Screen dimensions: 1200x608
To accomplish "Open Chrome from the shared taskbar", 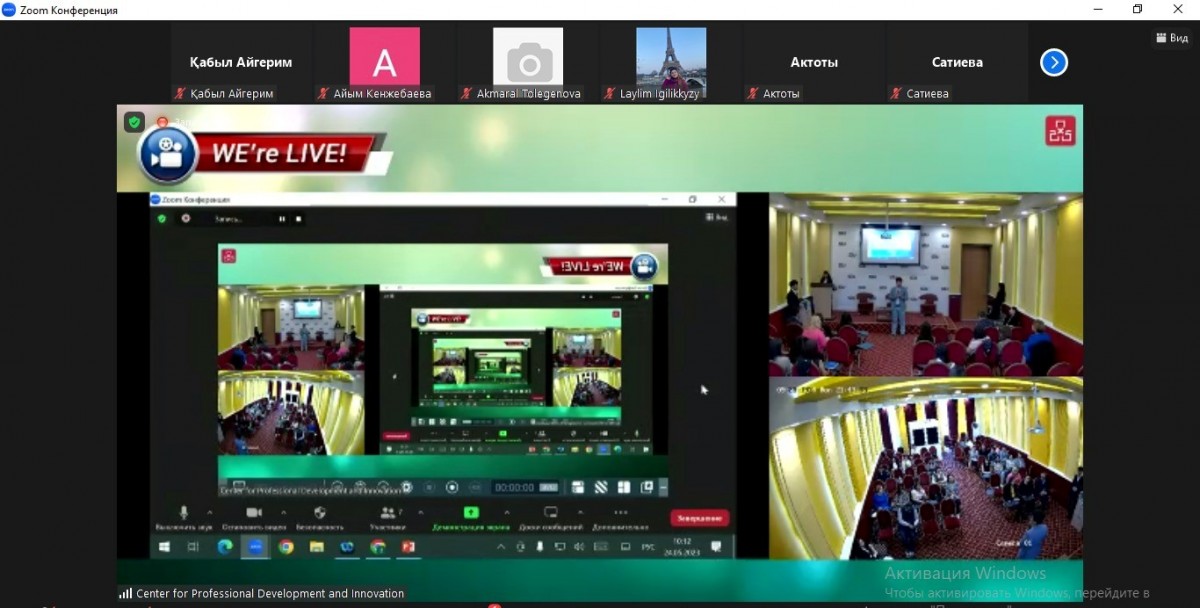I will pos(286,547).
